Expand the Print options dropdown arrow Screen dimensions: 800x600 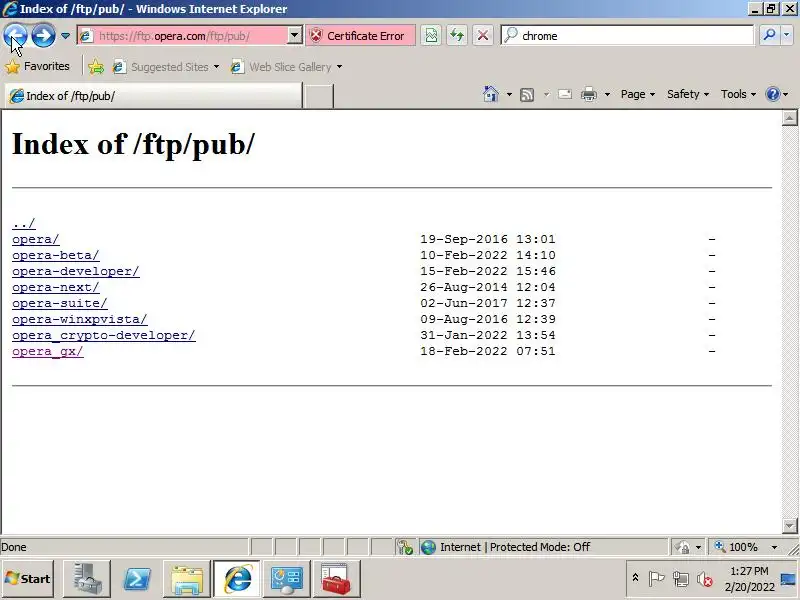(607, 94)
